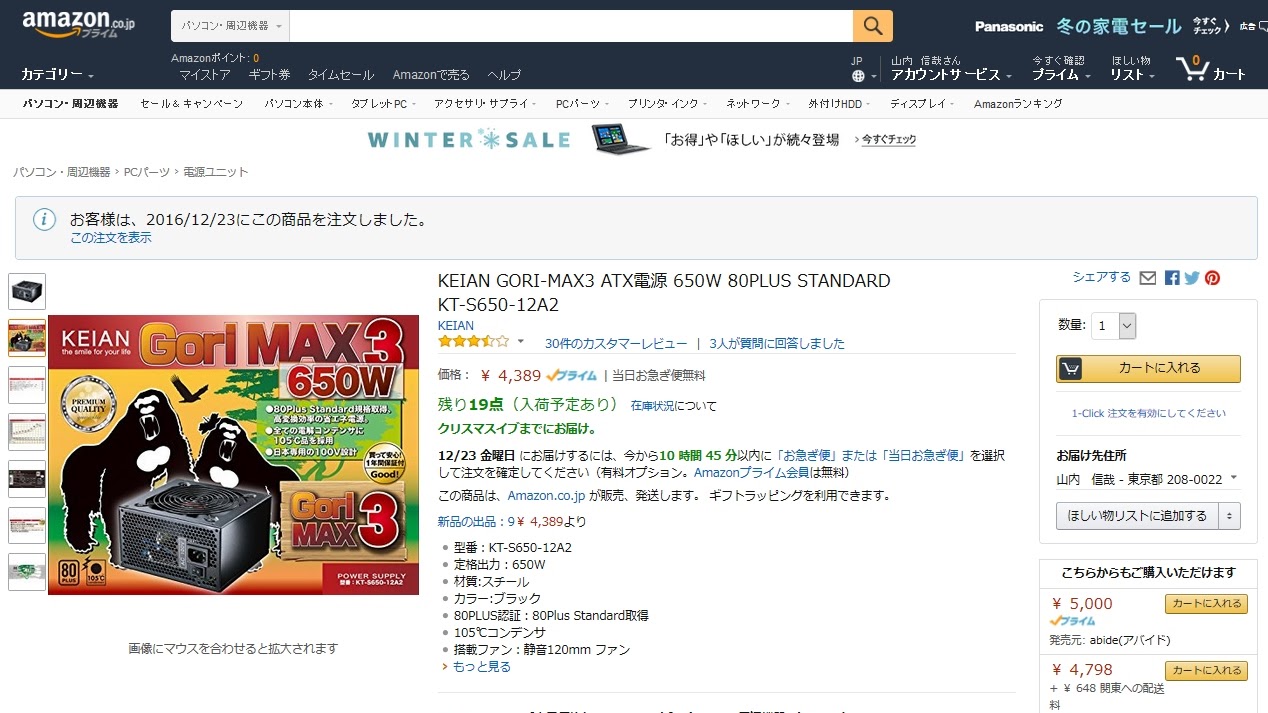Share on Pinterest icon

pyautogui.click(x=1212, y=278)
